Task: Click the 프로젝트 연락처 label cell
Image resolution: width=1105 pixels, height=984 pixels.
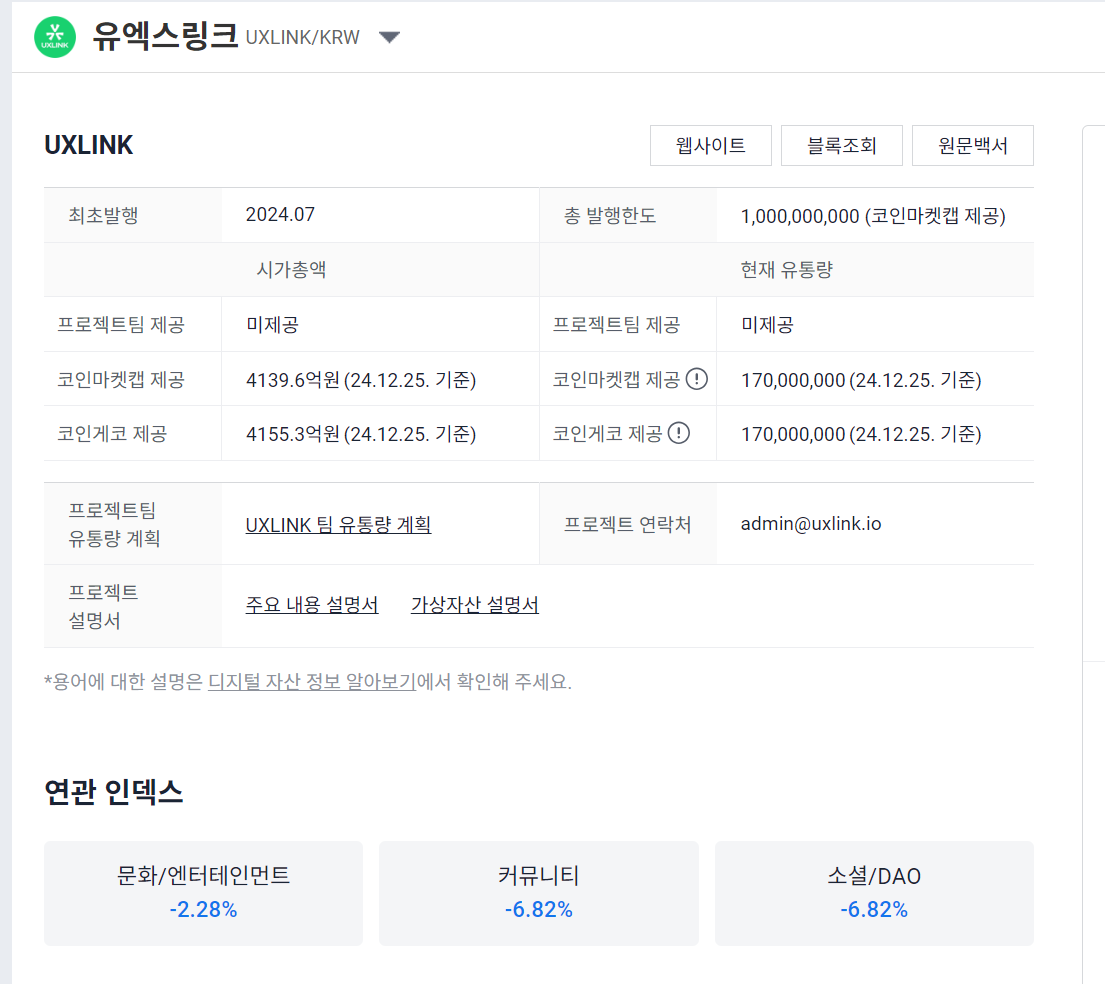Action: (628, 524)
